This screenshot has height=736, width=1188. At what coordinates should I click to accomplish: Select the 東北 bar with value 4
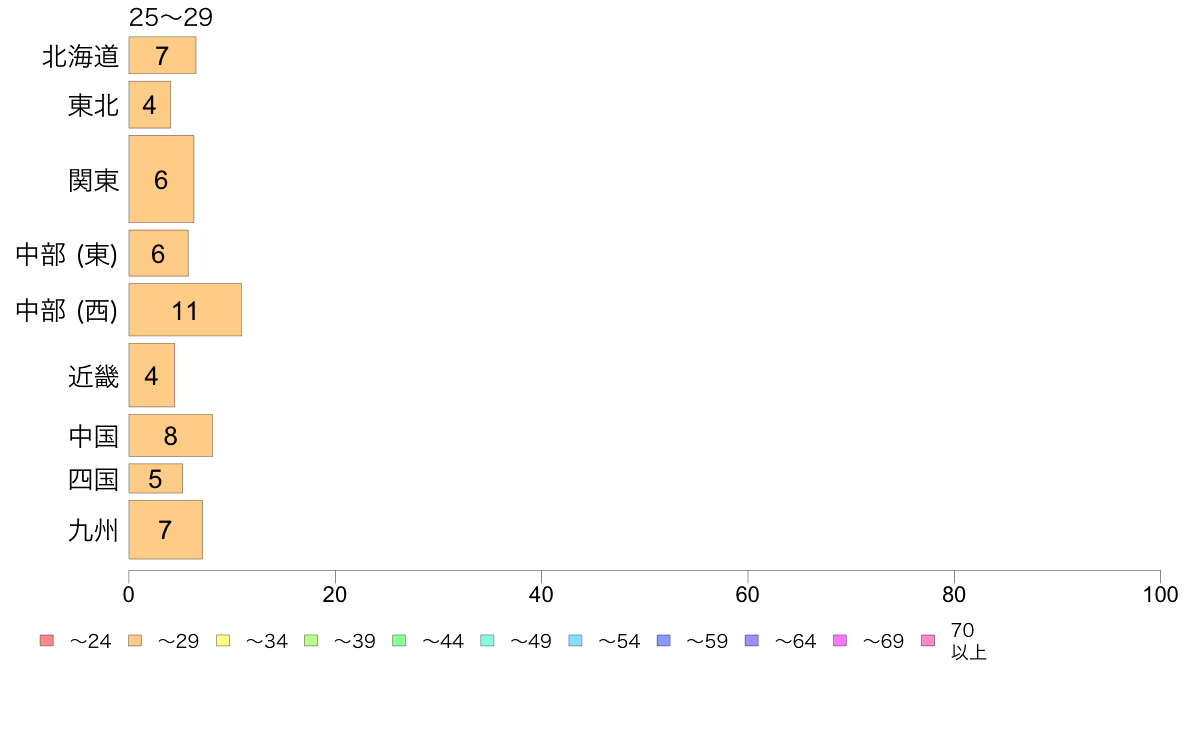click(149, 104)
